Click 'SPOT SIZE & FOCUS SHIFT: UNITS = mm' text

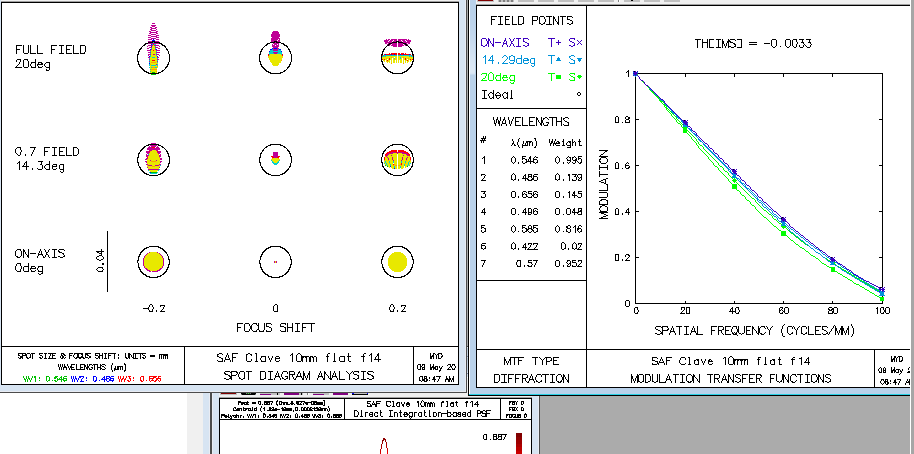click(92, 356)
